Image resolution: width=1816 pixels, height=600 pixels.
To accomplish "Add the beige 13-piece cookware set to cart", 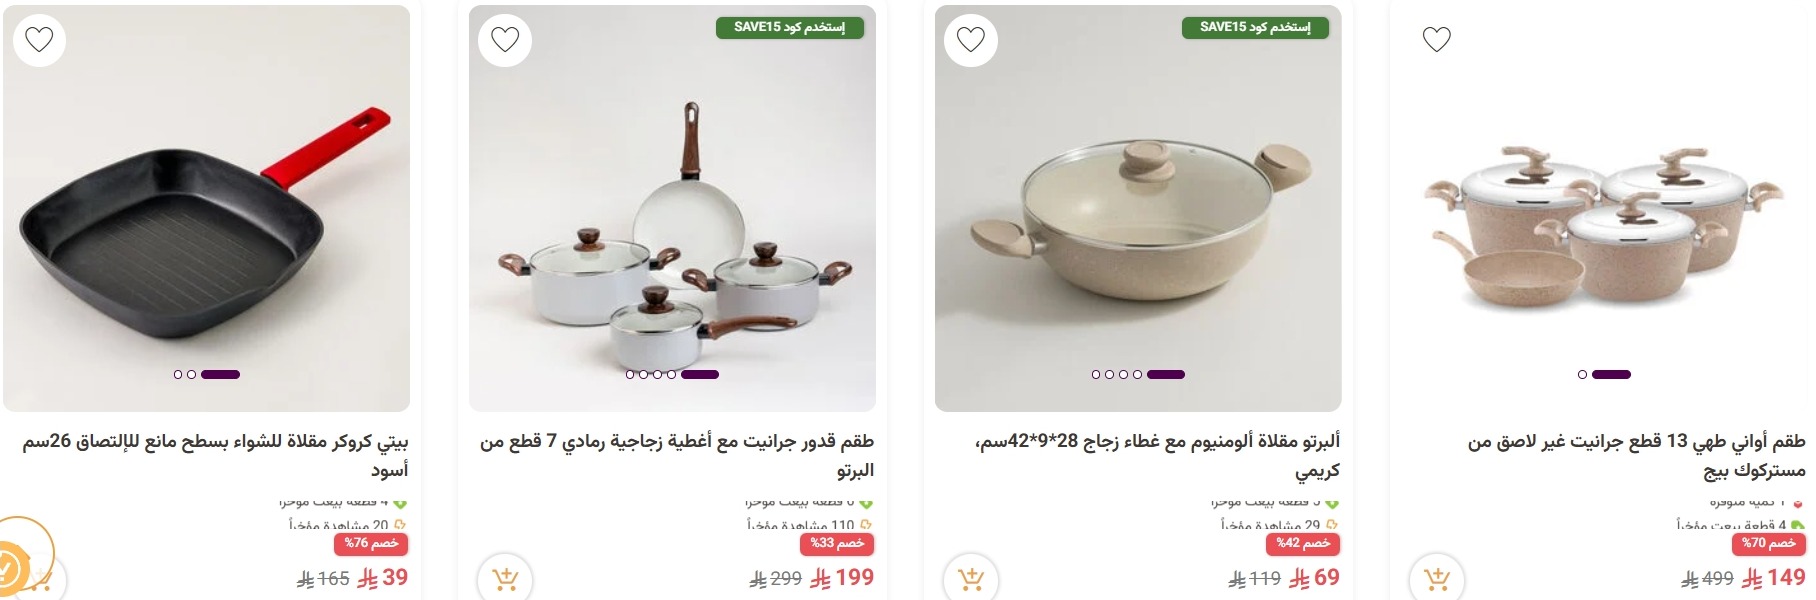I will (1437, 578).
